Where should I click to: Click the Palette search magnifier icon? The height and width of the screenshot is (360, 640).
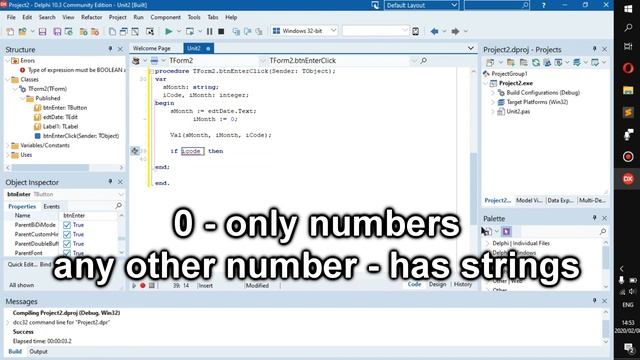(x=602, y=231)
